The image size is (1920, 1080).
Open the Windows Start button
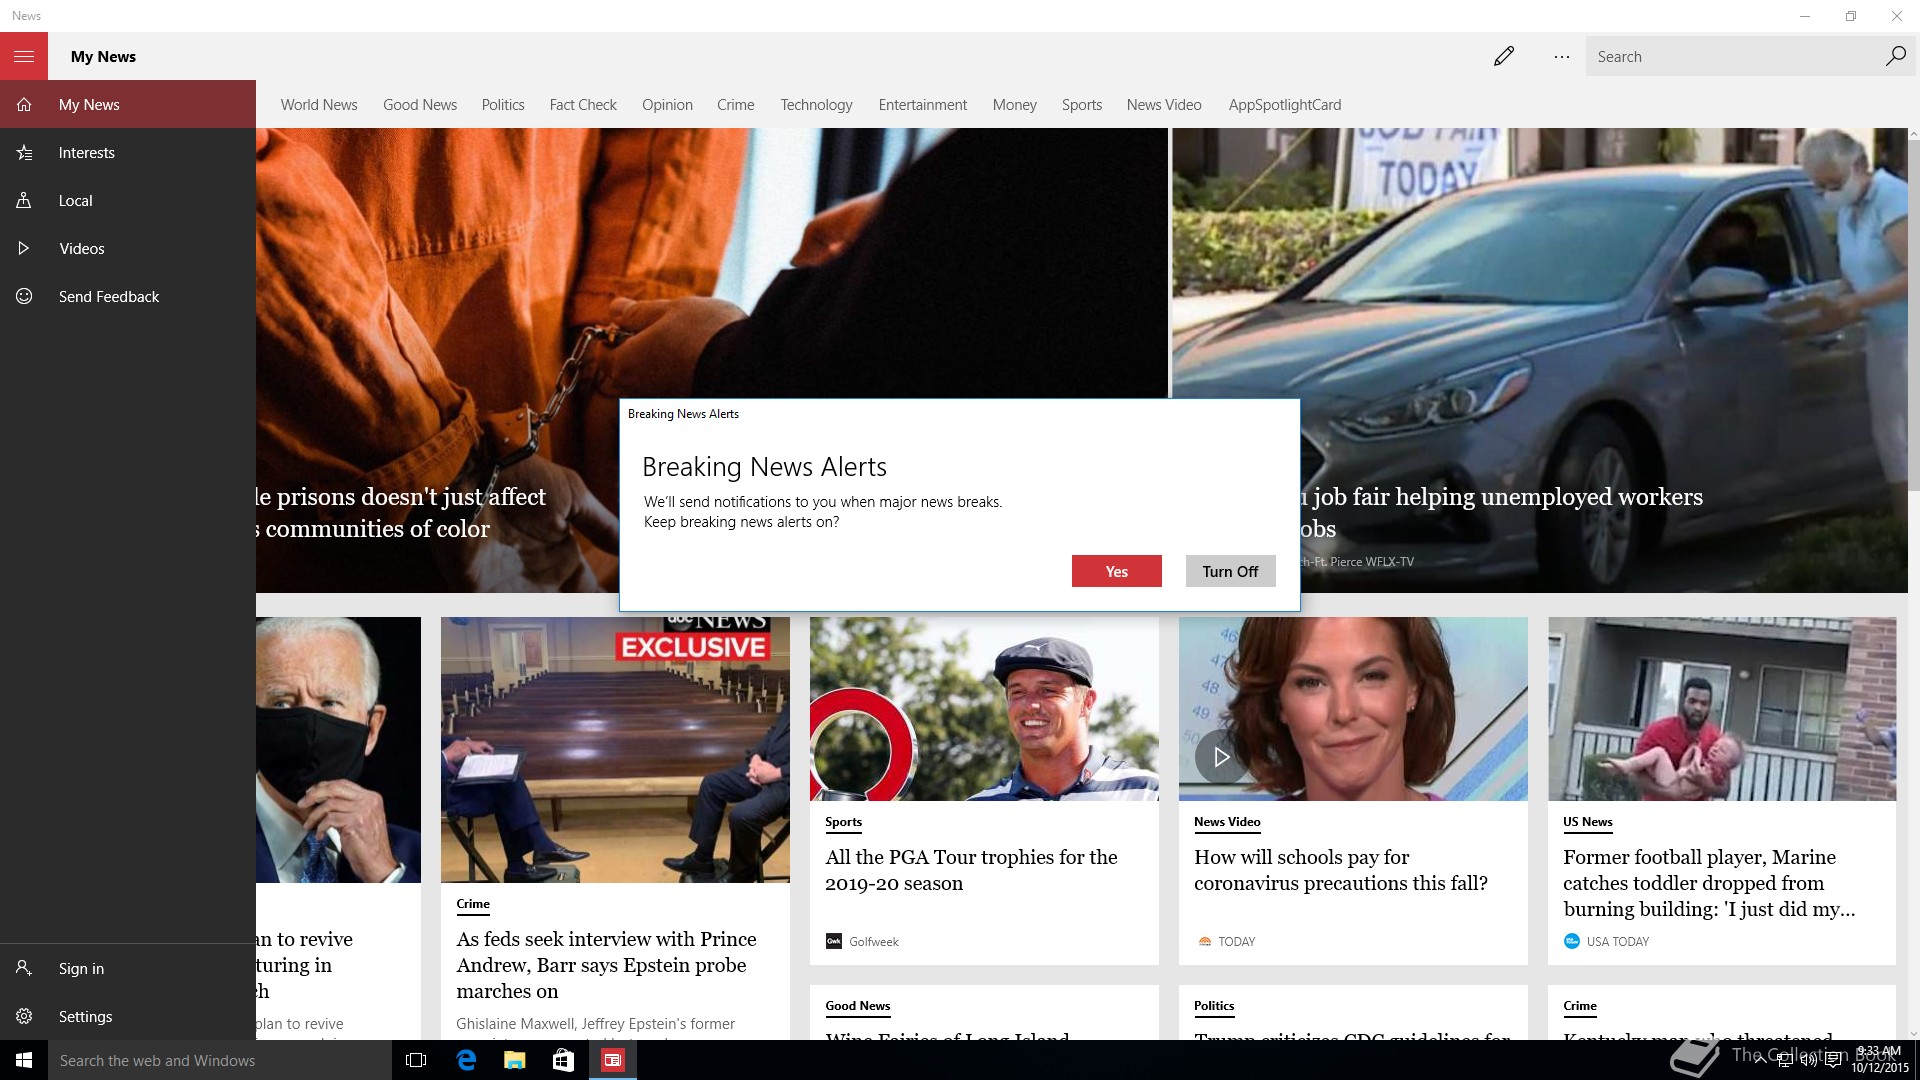(24, 1060)
